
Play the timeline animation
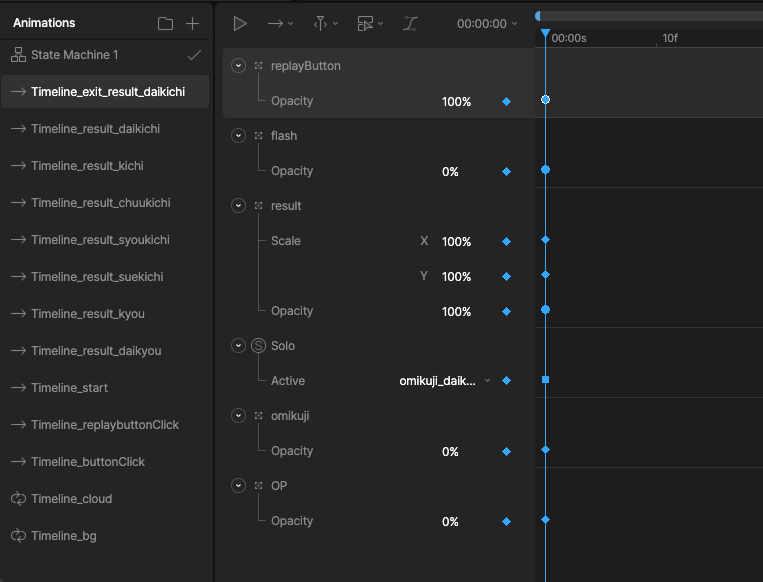(240, 23)
